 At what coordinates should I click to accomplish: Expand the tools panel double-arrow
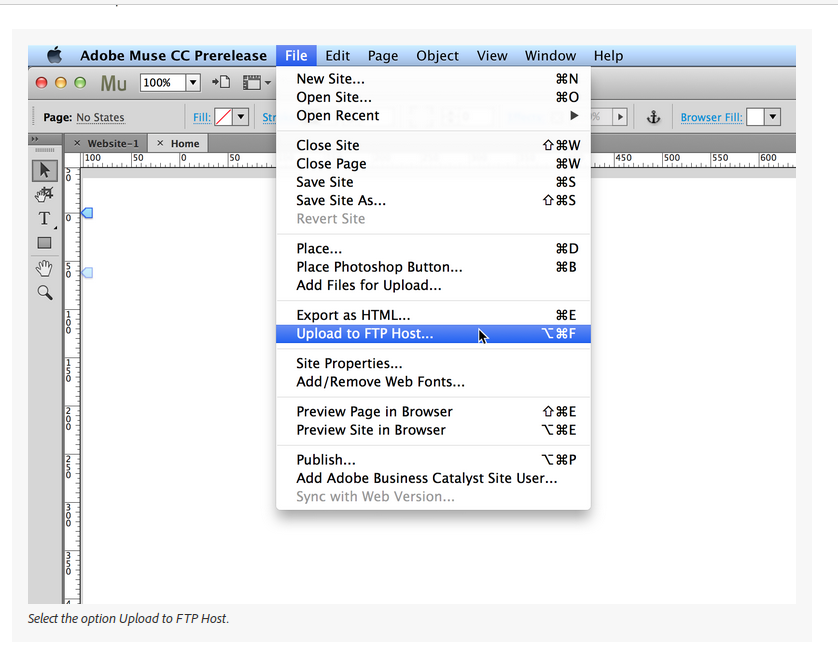tap(35, 139)
